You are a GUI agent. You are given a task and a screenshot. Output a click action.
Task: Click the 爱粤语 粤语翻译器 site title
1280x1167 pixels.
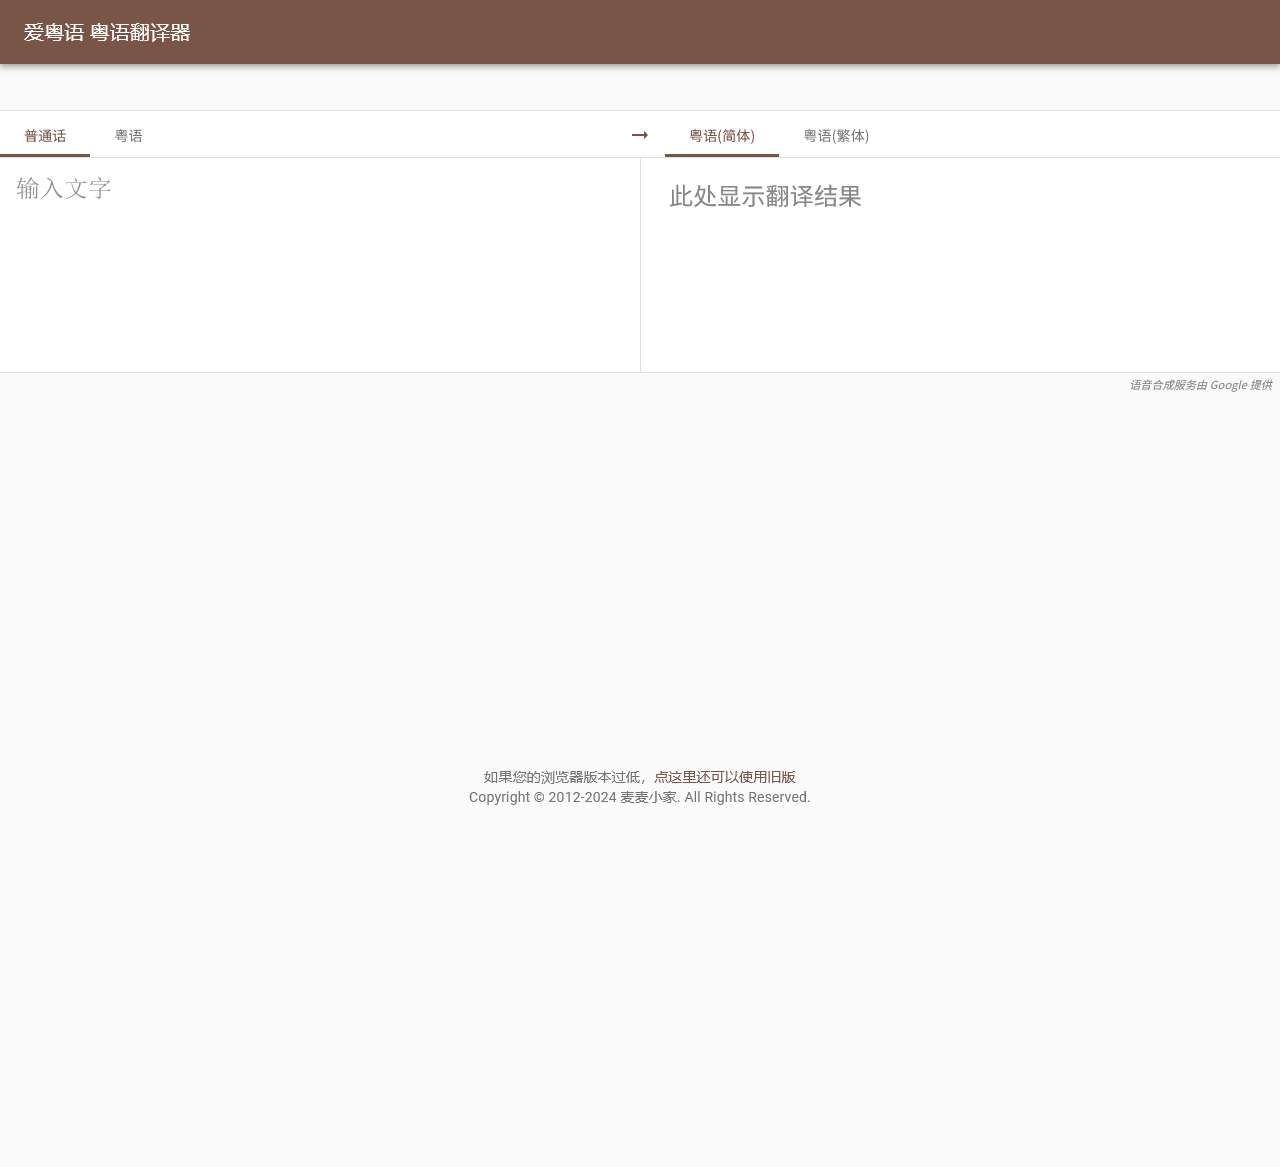[x=107, y=32]
